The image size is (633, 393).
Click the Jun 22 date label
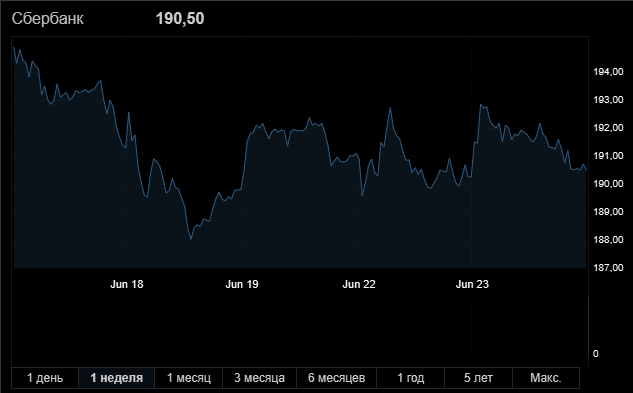tap(359, 284)
